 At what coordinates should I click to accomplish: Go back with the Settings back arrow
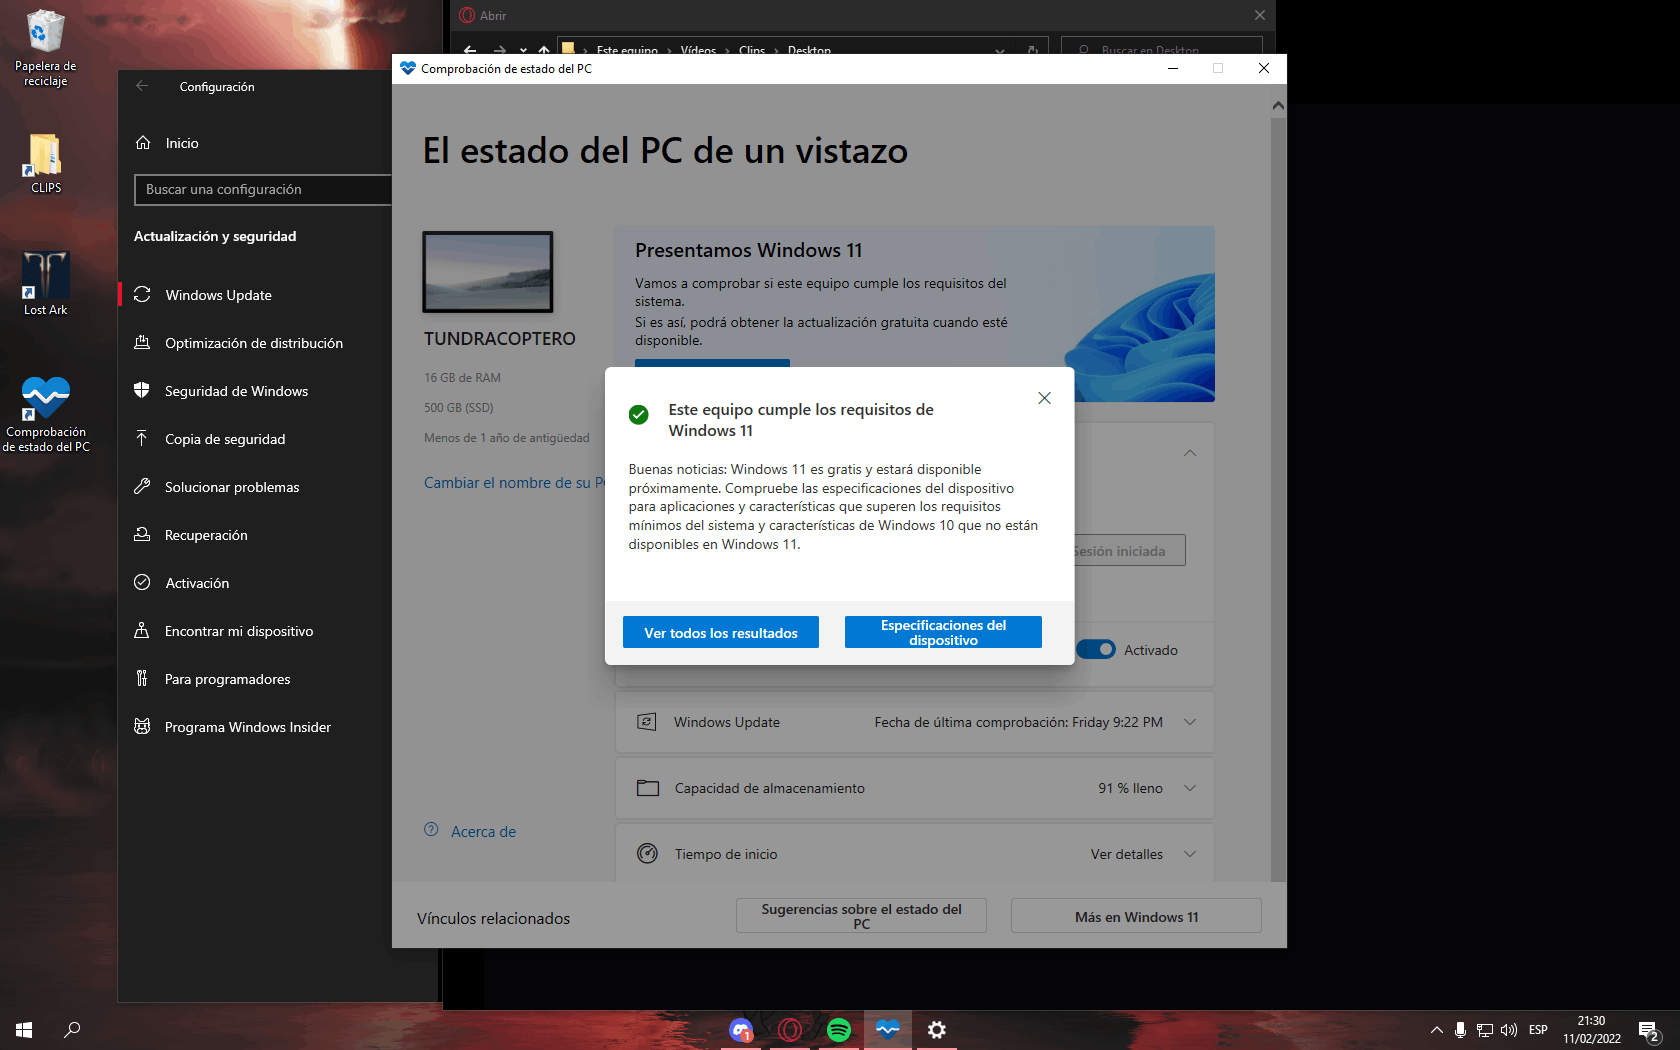(x=142, y=86)
